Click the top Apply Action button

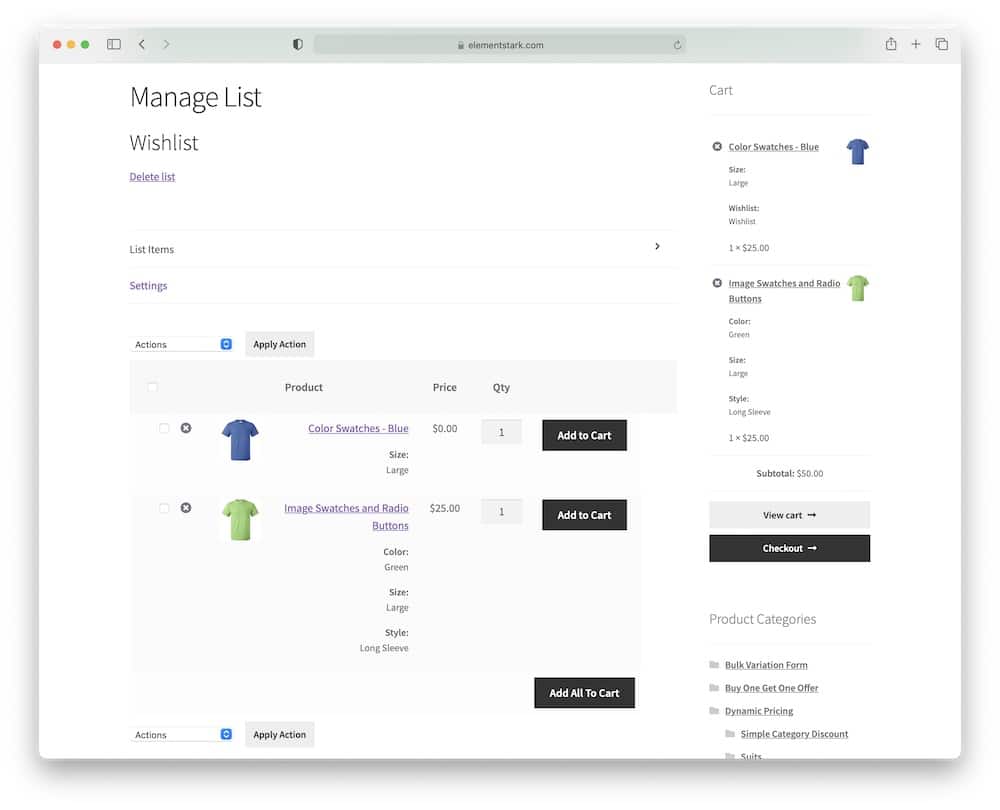tap(279, 344)
